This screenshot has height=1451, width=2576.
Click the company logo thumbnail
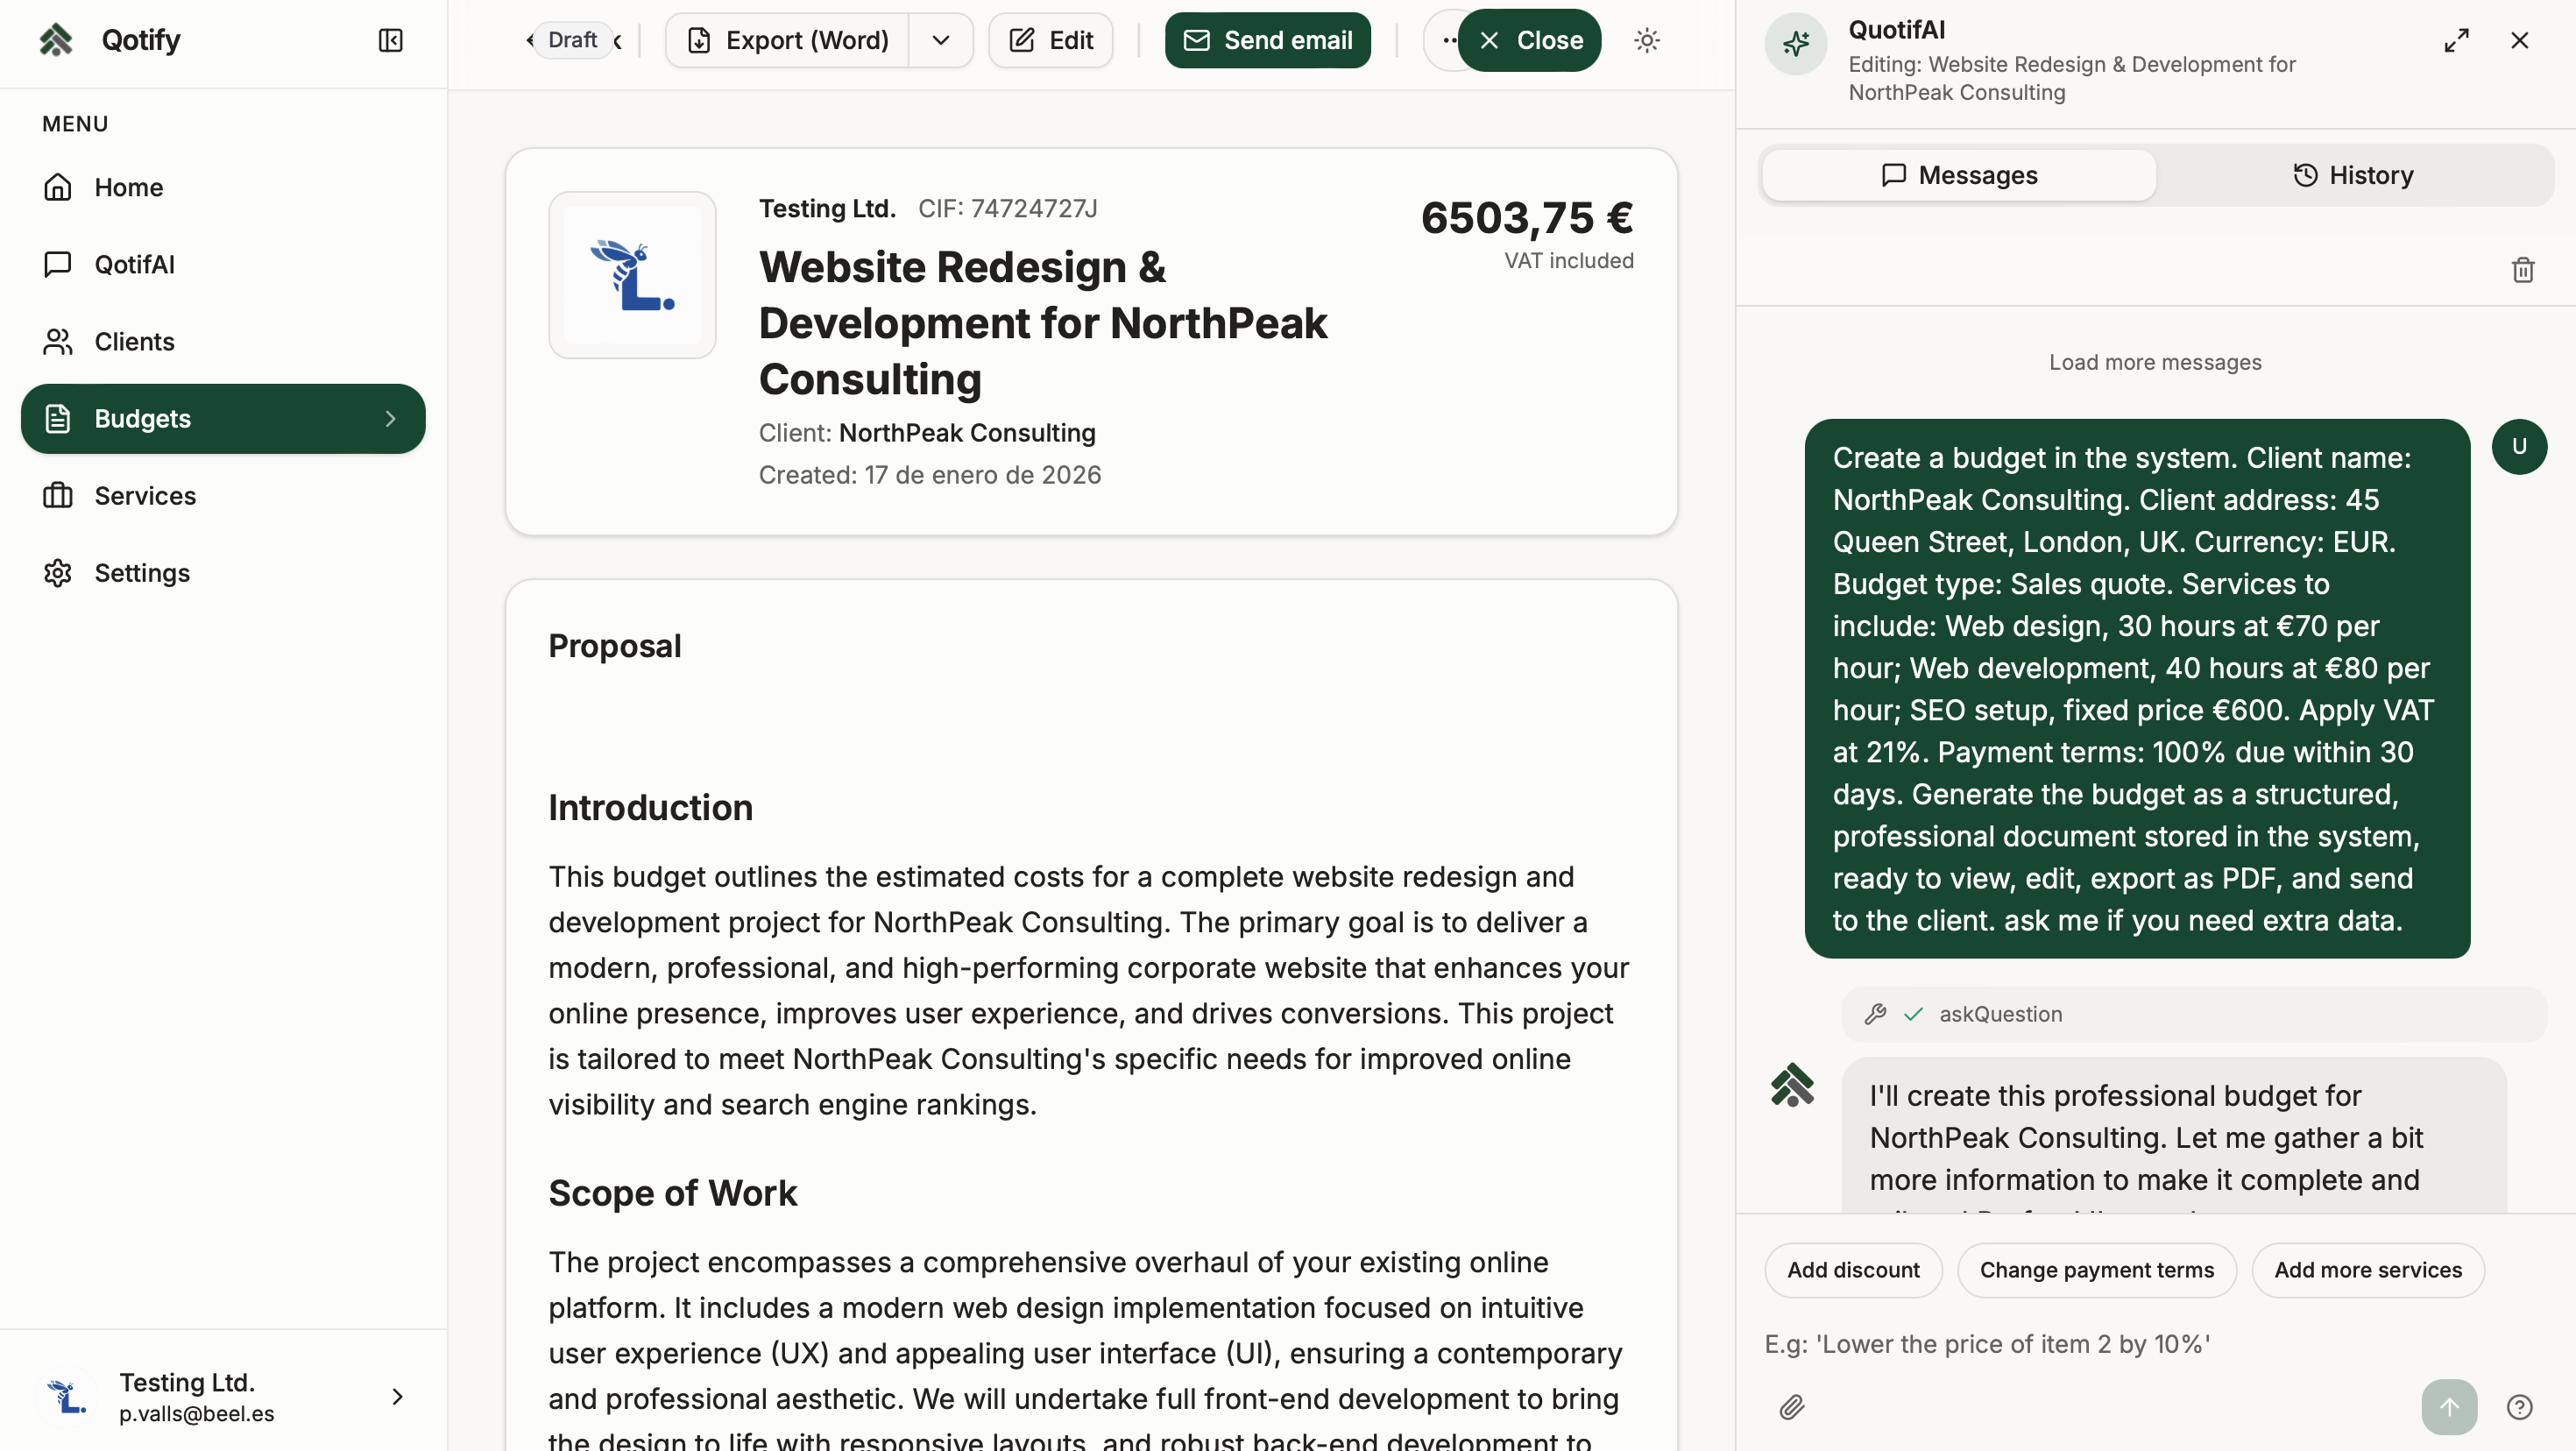632,275
